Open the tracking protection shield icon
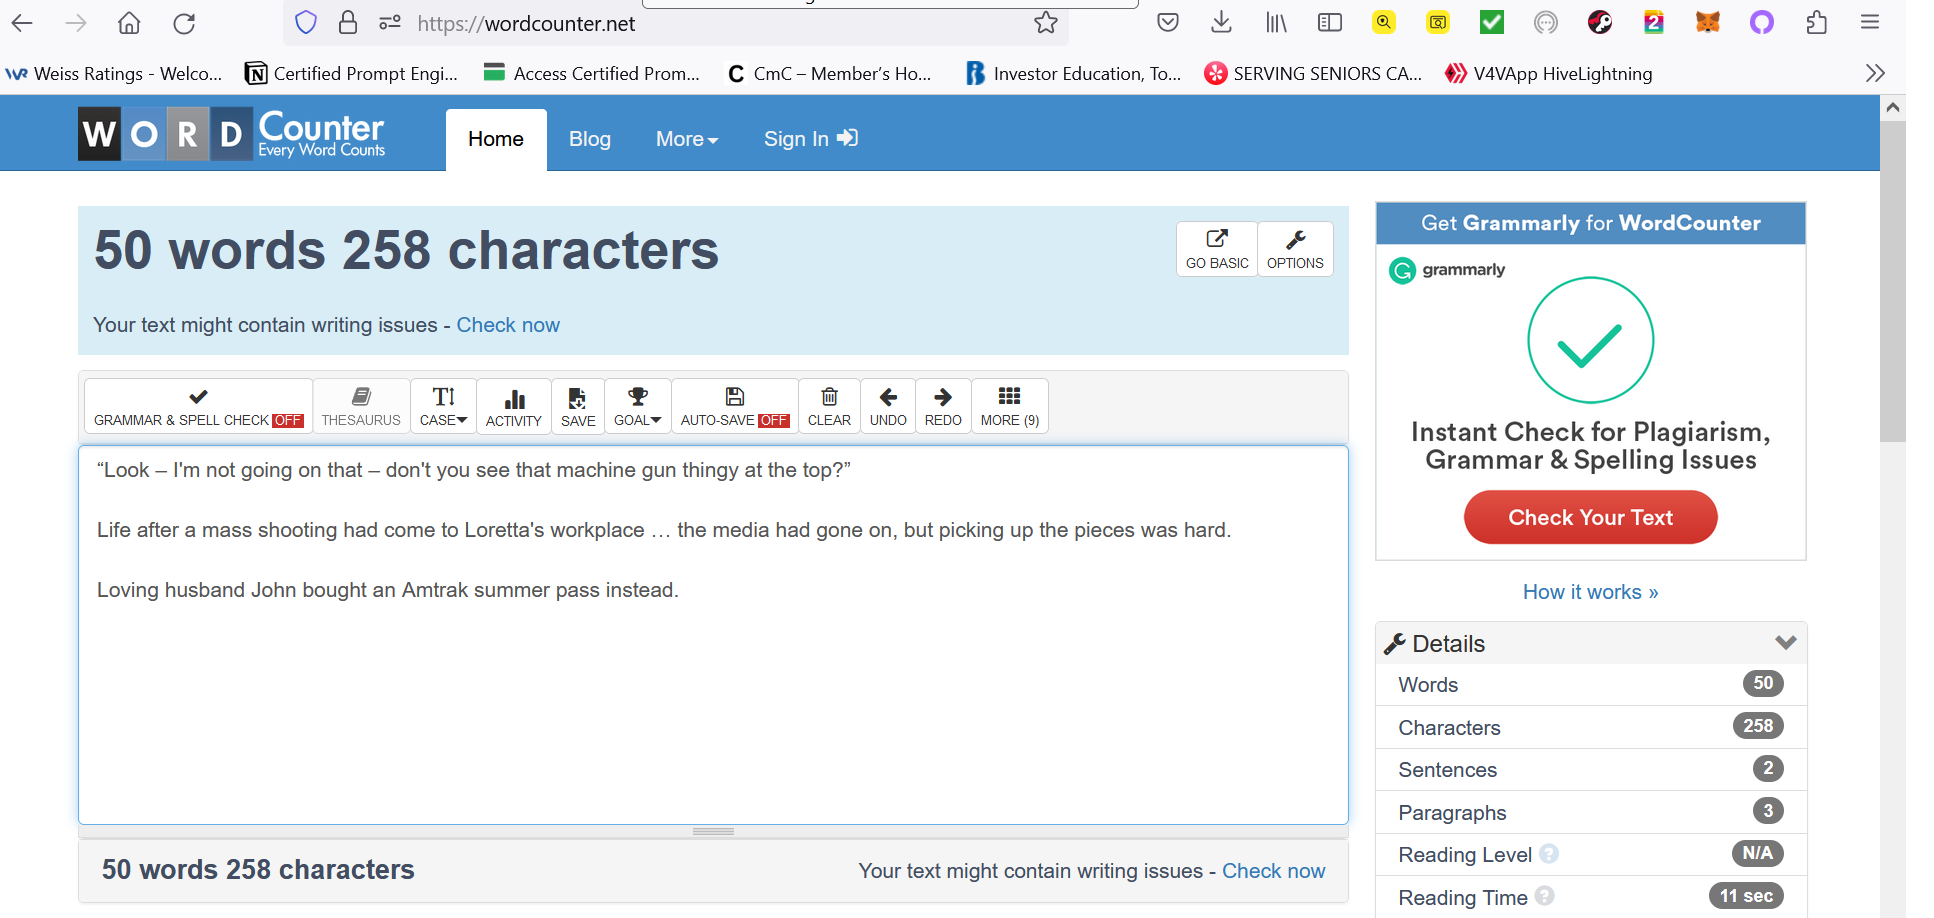 (306, 23)
